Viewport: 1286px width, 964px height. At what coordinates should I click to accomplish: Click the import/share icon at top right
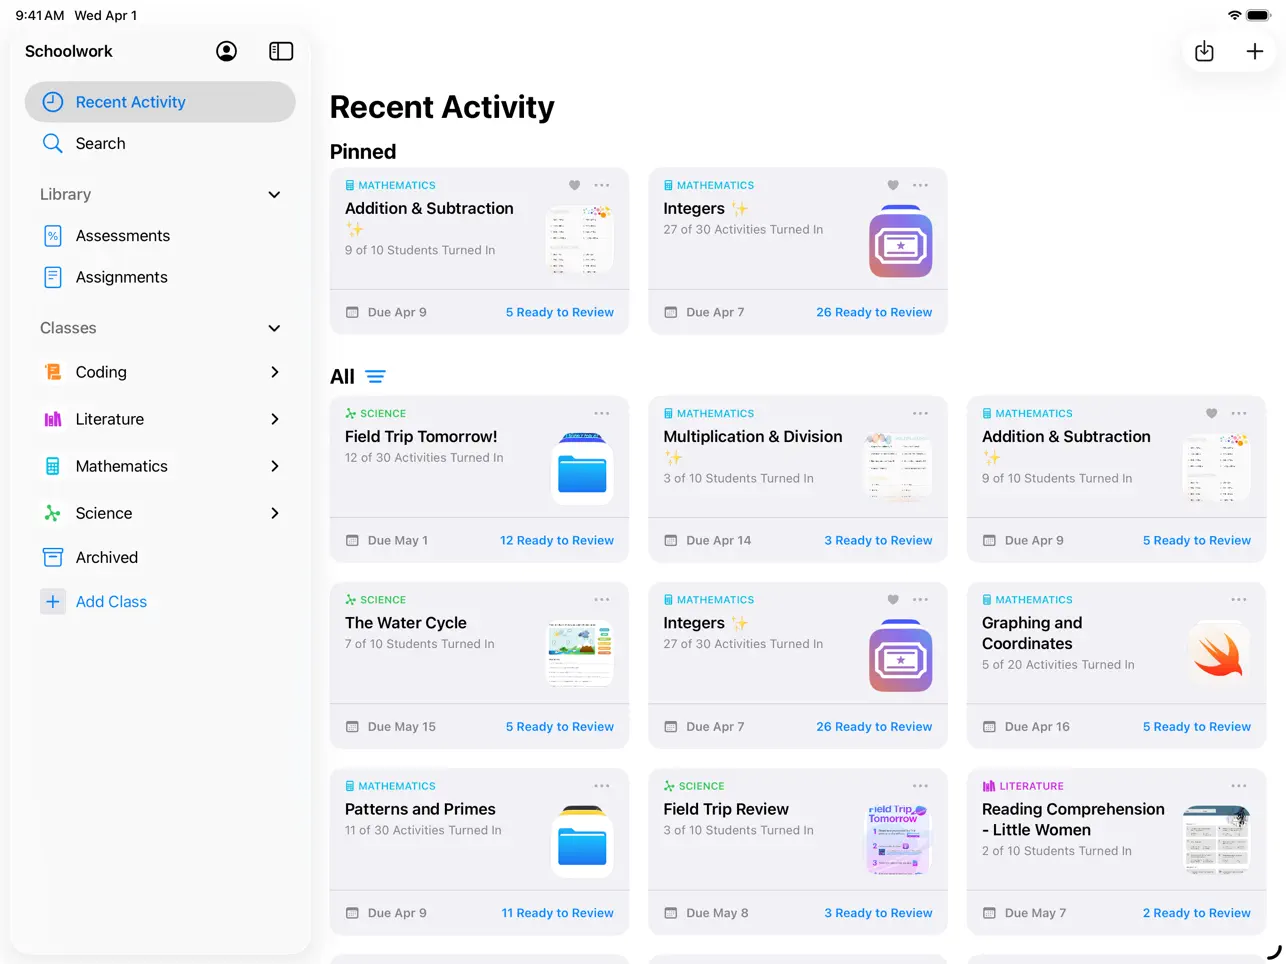click(x=1204, y=51)
